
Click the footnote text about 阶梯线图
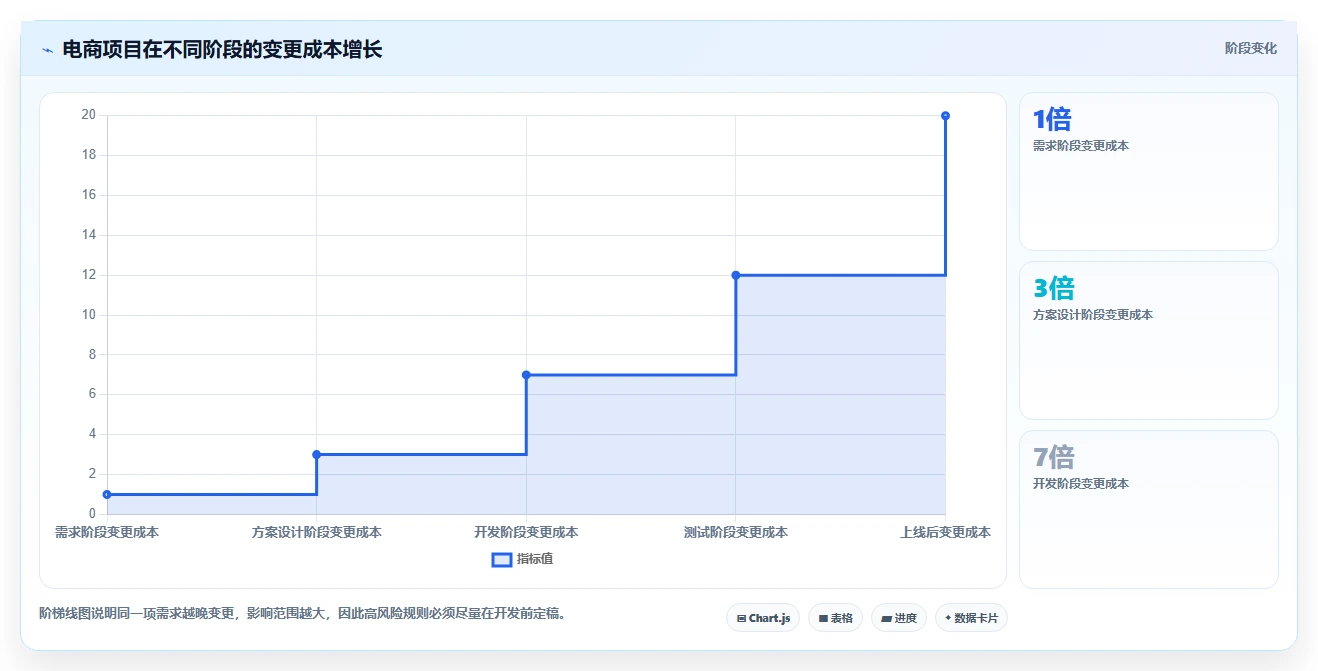[x=302, y=613]
